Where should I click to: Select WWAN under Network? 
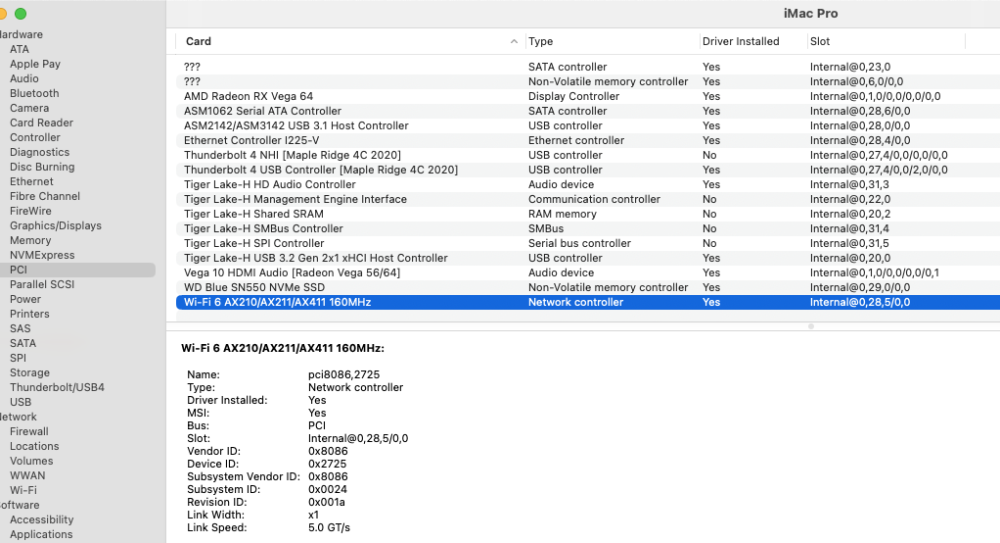(27, 475)
